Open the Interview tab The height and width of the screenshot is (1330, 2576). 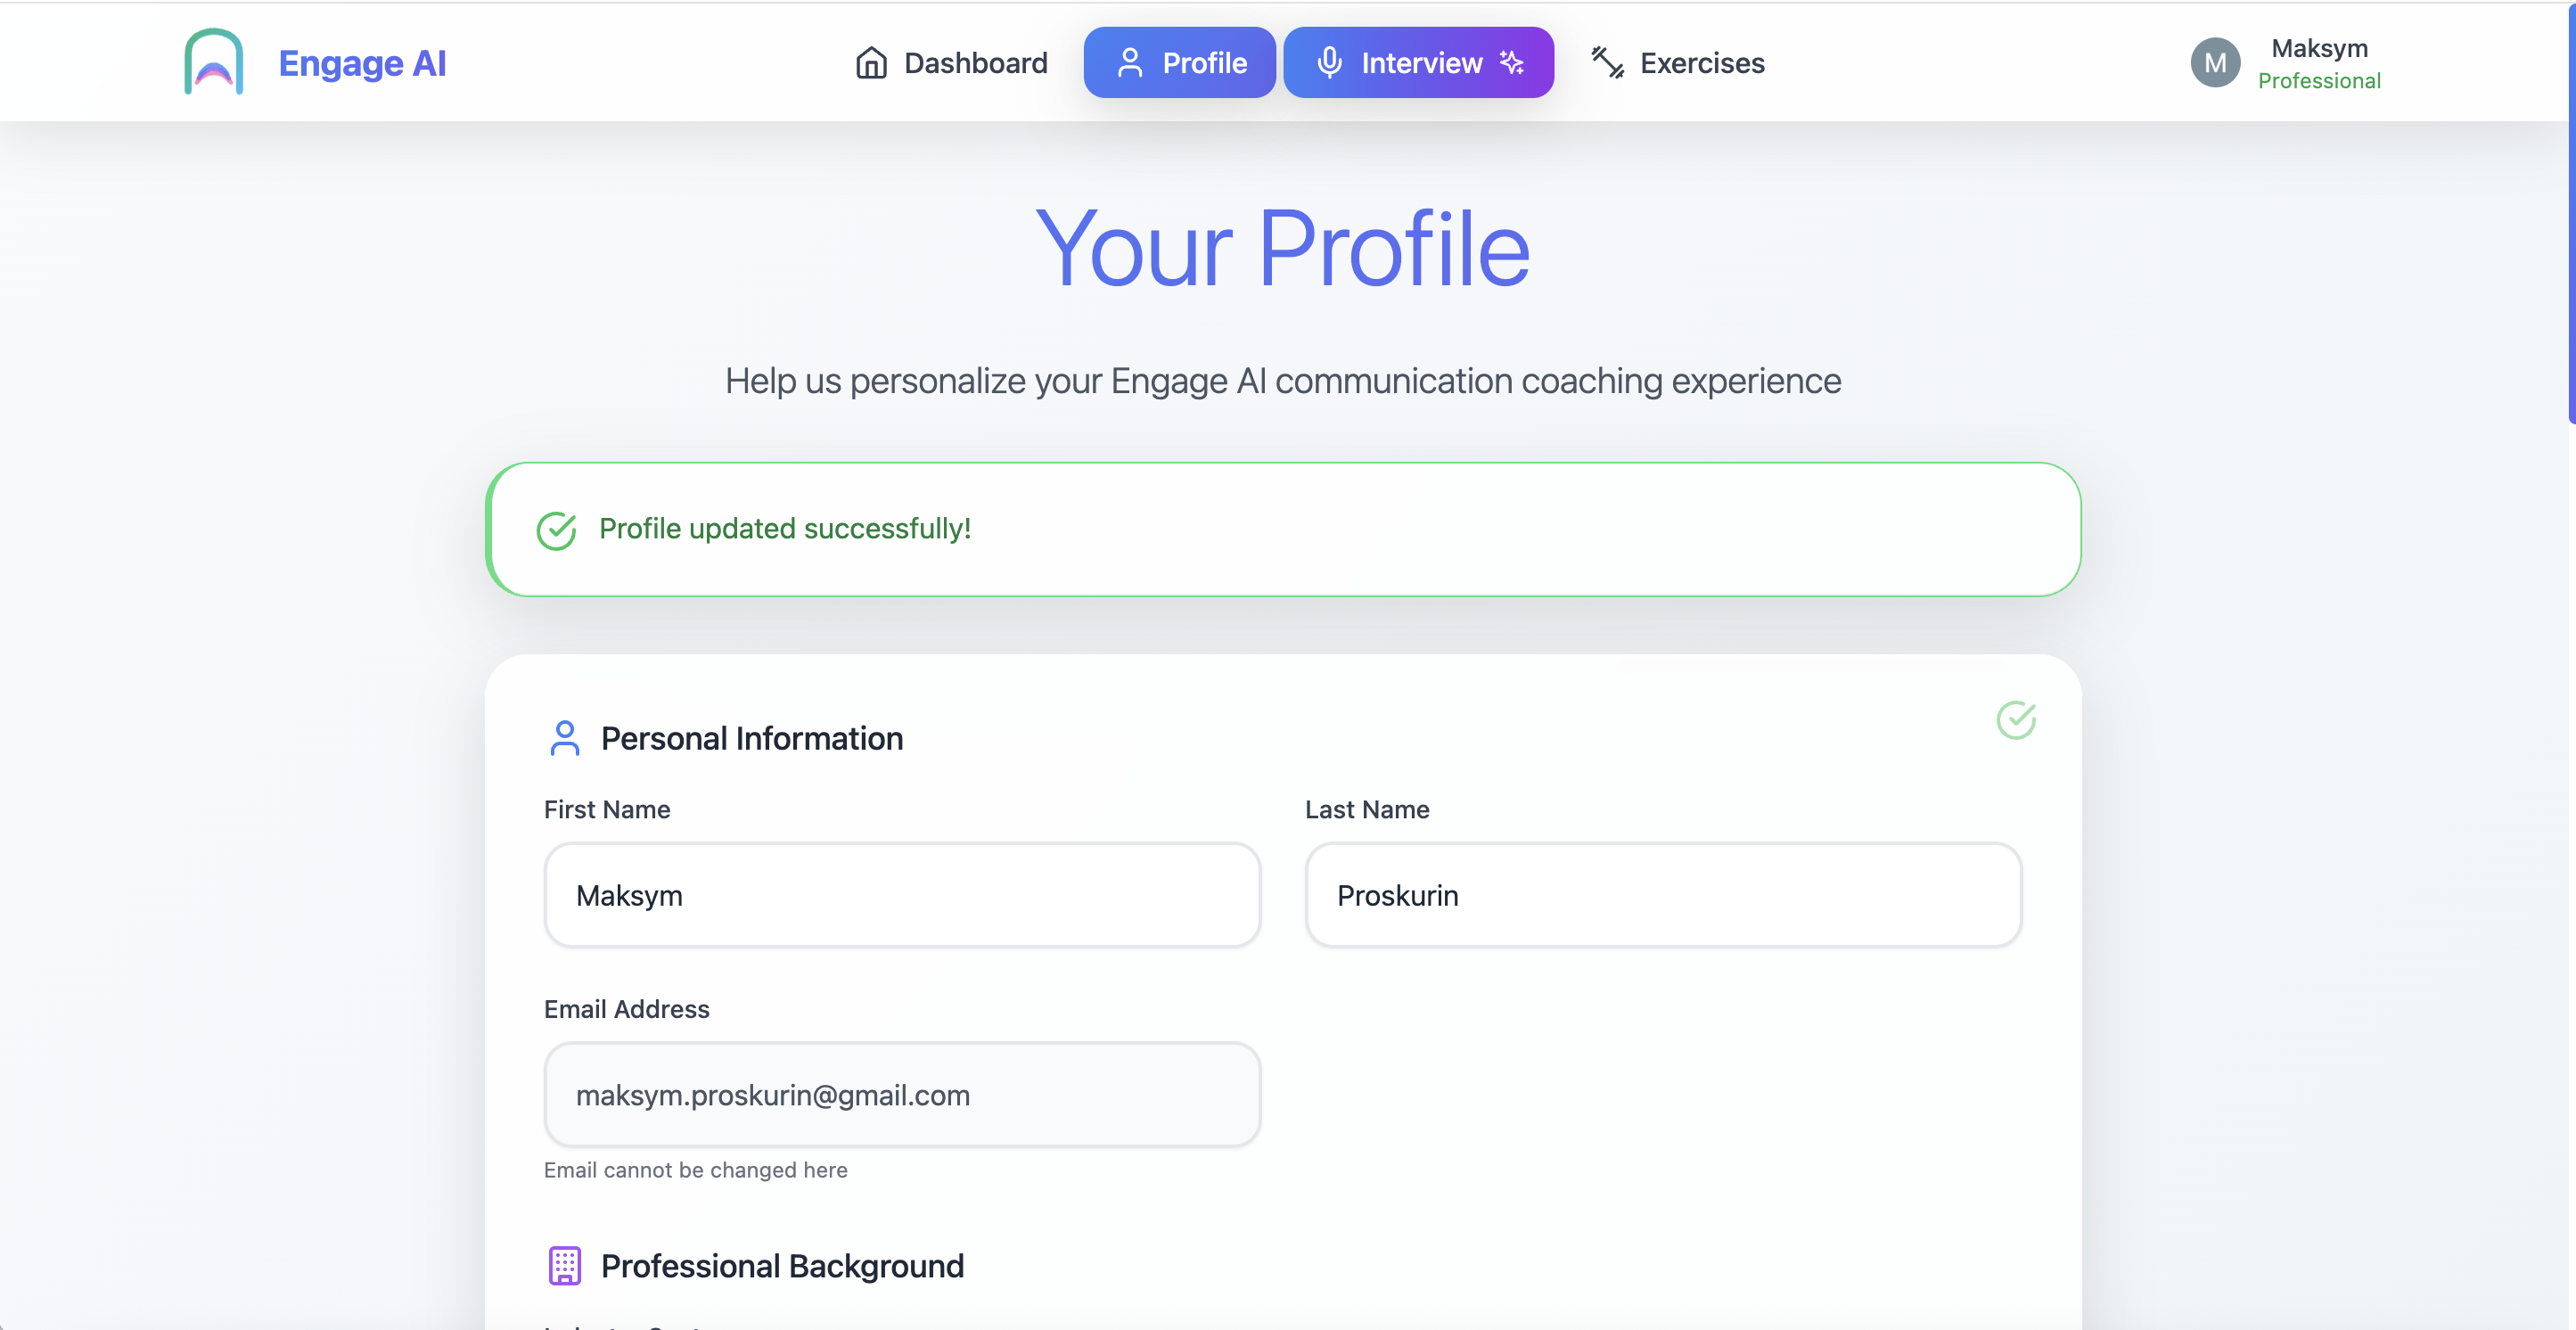(1420, 63)
